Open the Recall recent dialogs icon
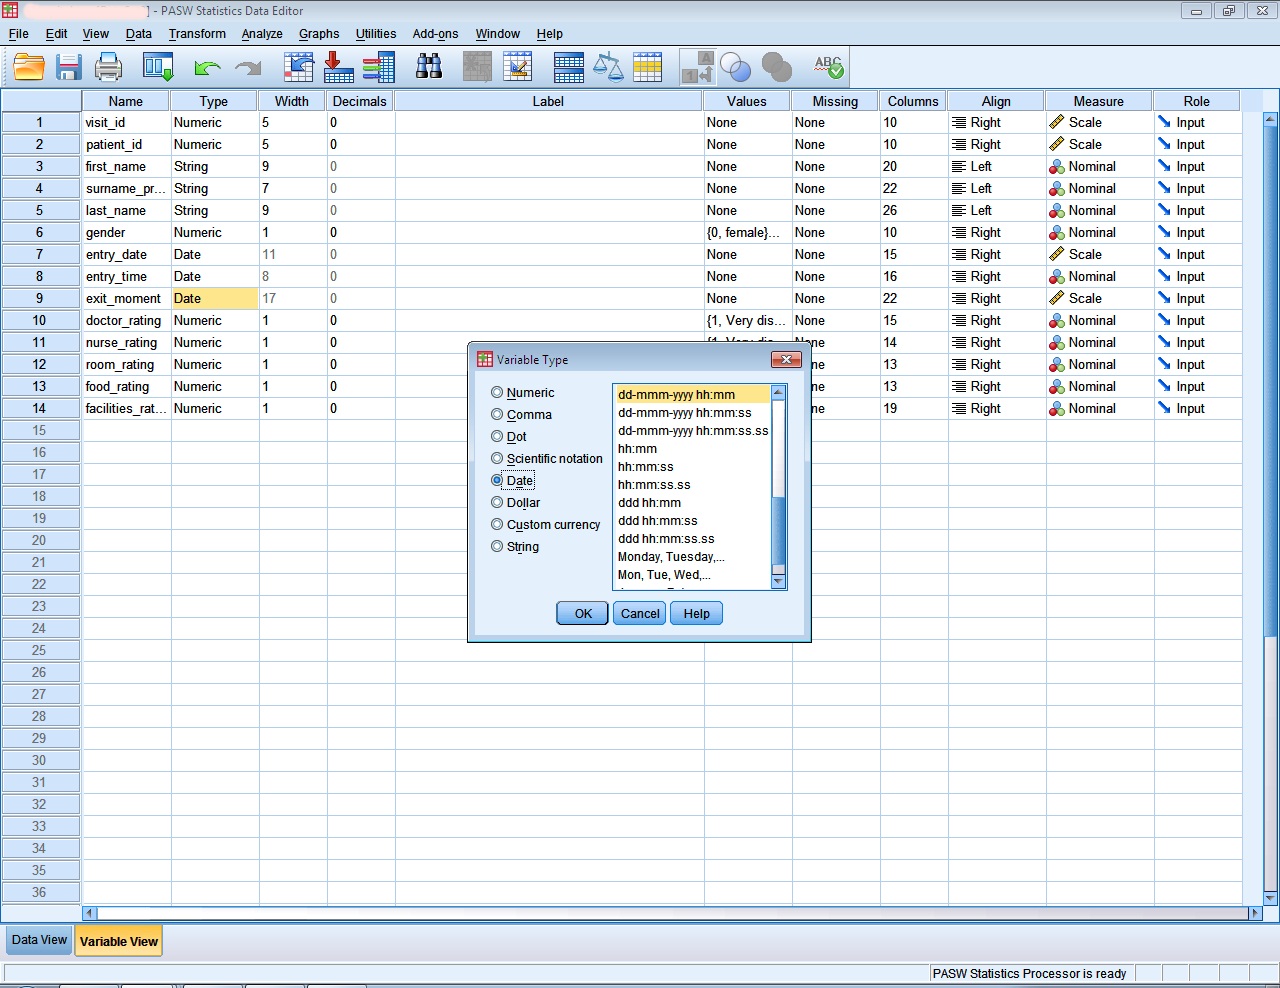 (x=159, y=67)
